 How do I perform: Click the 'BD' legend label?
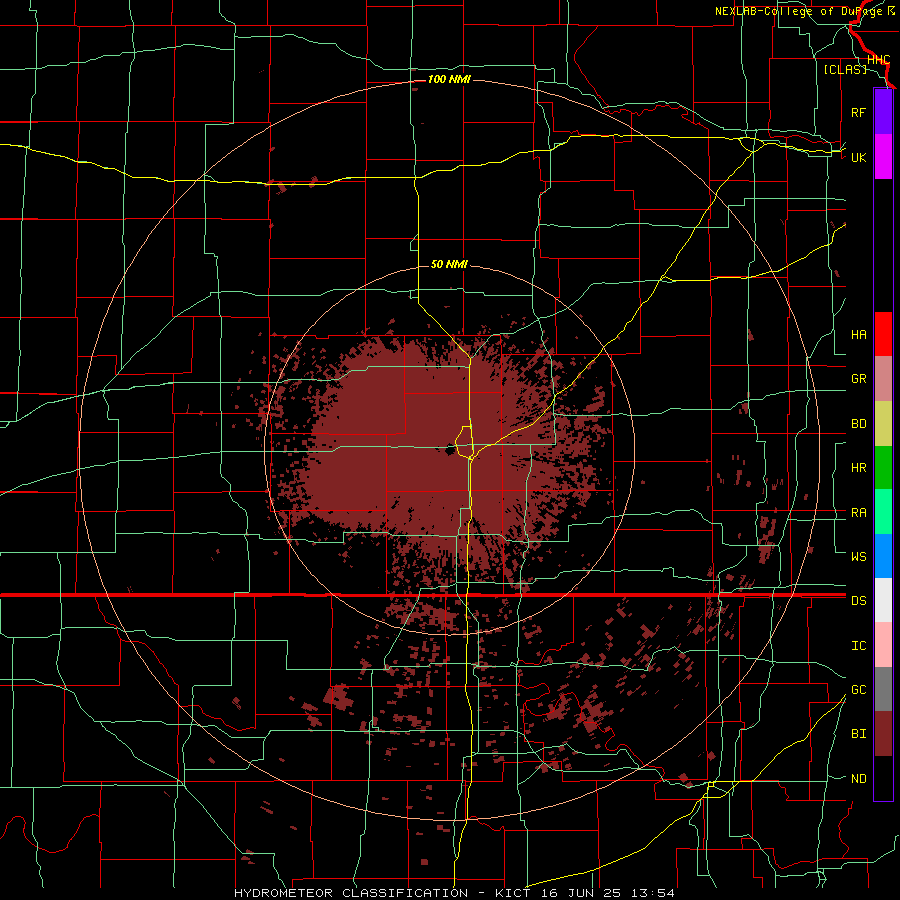pos(859,424)
